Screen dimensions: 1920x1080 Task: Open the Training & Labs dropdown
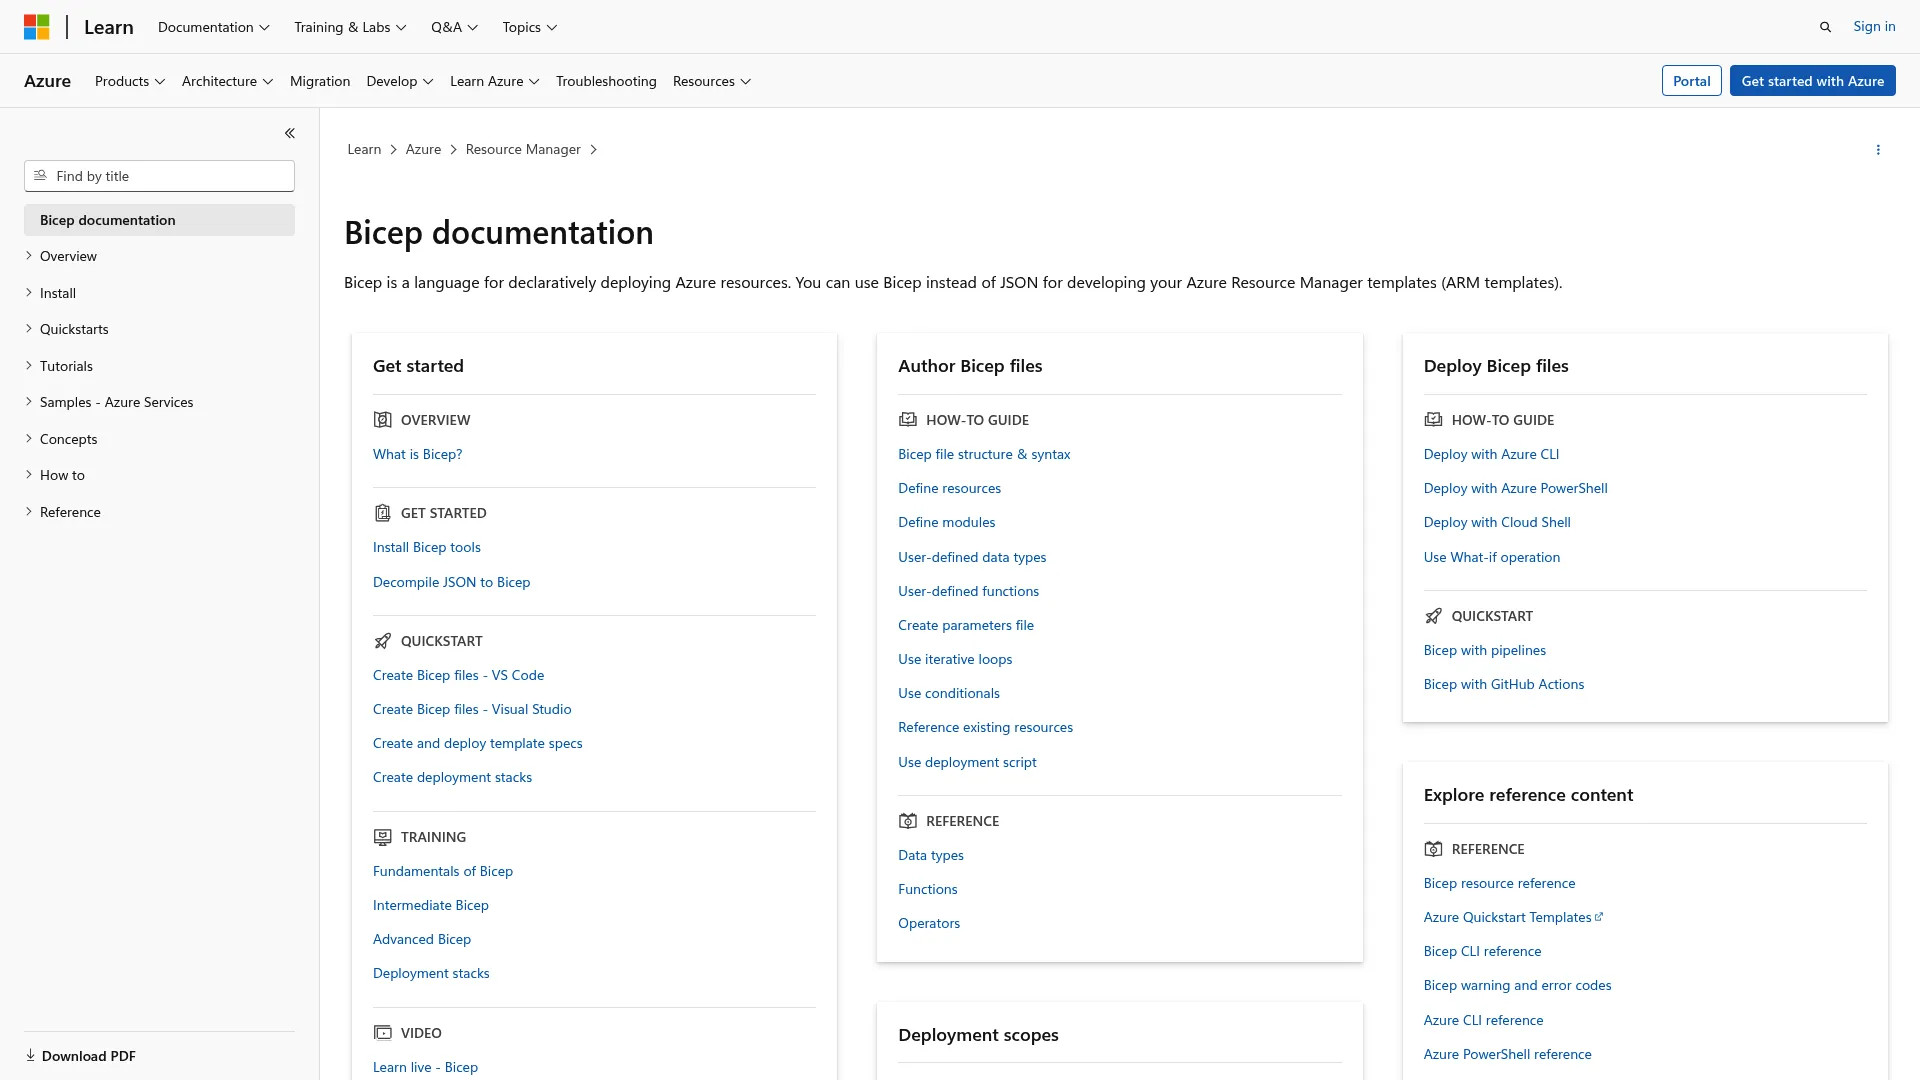350,27
